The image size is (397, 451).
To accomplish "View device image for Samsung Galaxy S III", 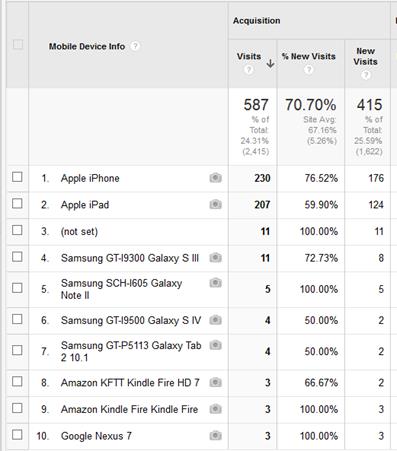I will pyautogui.click(x=215, y=258).
